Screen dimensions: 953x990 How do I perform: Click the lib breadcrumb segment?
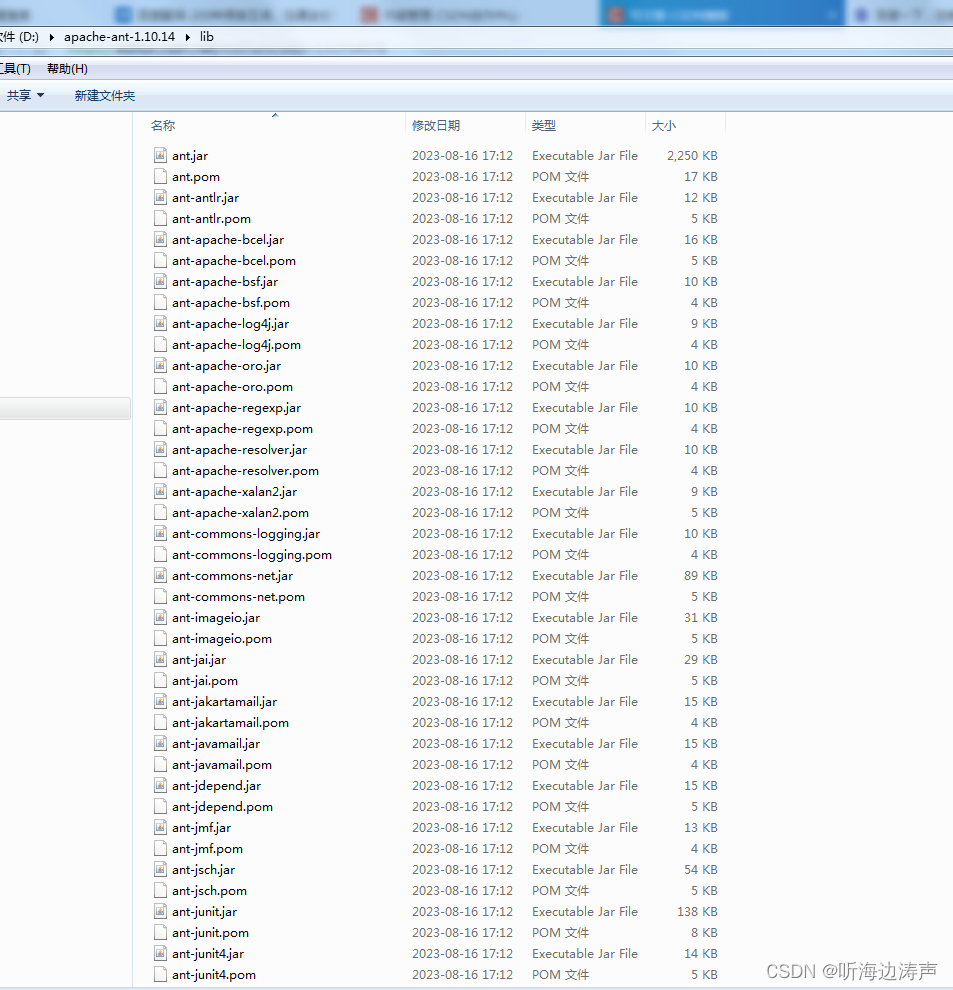[207, 37]
